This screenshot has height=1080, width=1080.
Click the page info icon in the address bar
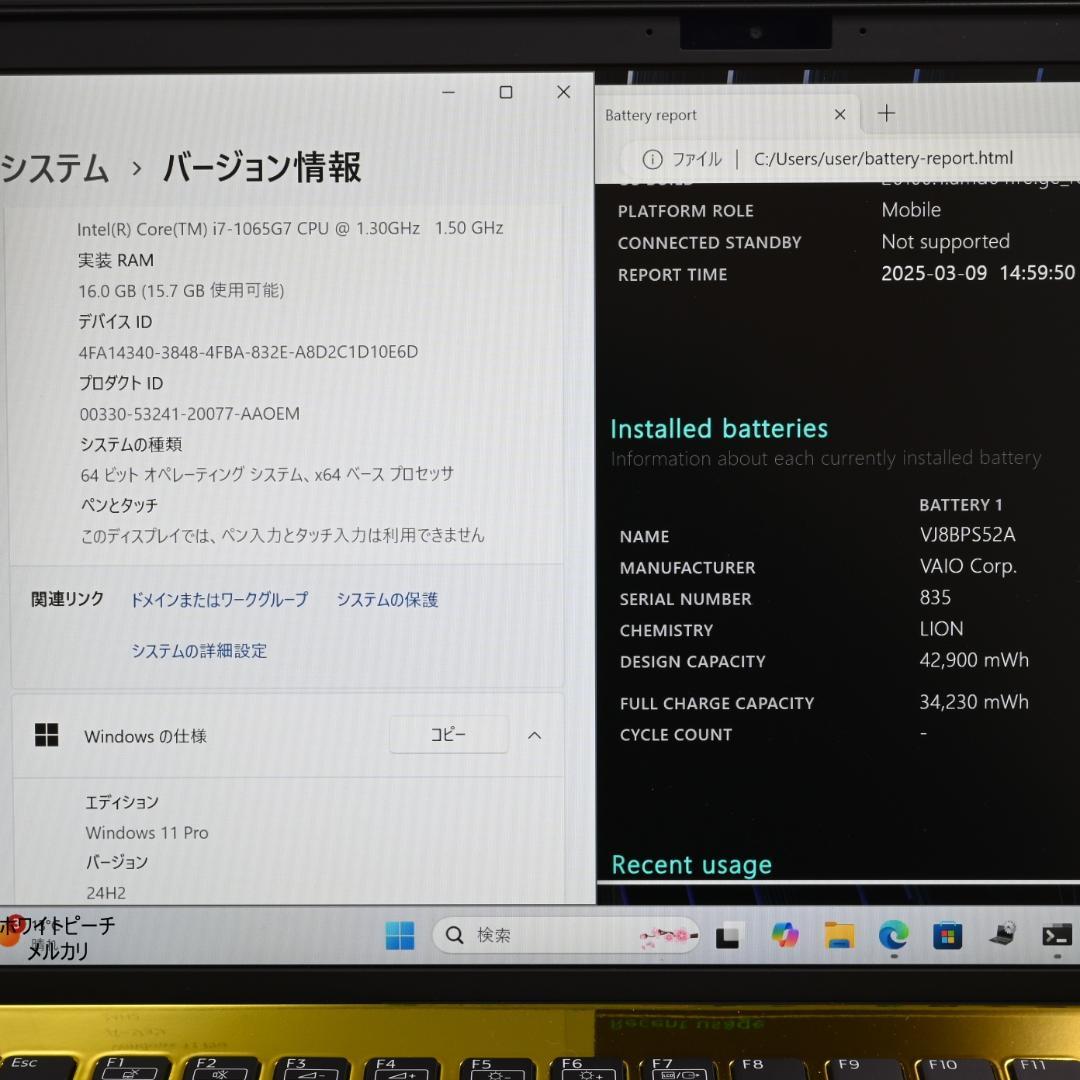click(652, 158)
